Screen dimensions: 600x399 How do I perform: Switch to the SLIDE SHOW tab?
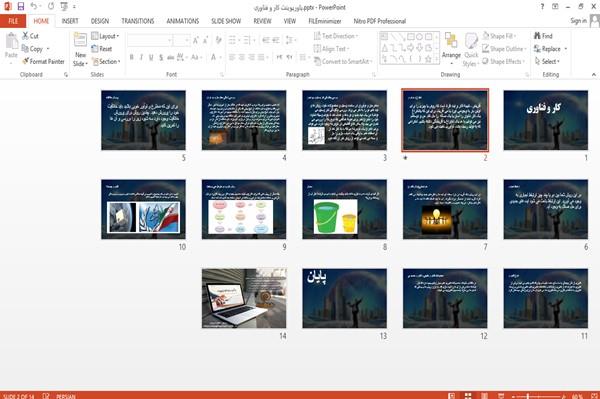226,21
